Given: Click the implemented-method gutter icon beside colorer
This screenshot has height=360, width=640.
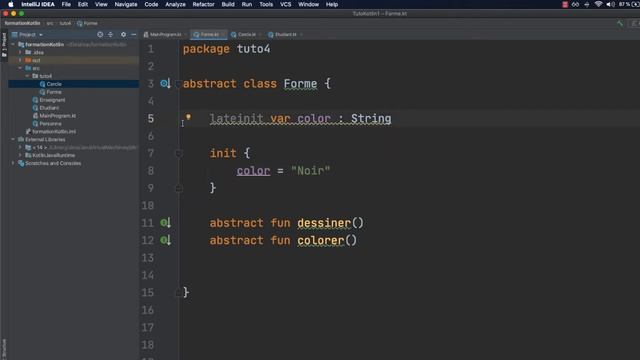Looking at the screenshot, I should (165, 240).
